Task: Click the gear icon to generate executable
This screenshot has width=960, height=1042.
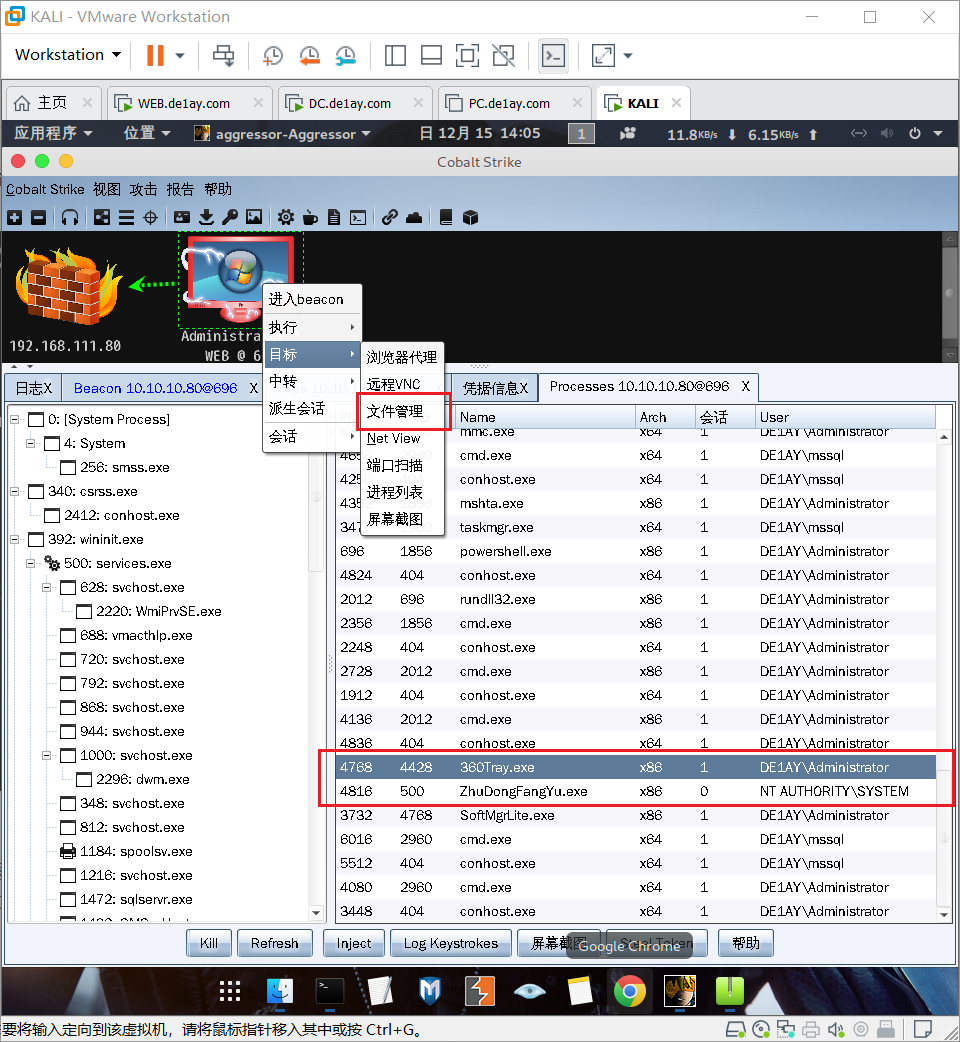Action: [286, 217]
